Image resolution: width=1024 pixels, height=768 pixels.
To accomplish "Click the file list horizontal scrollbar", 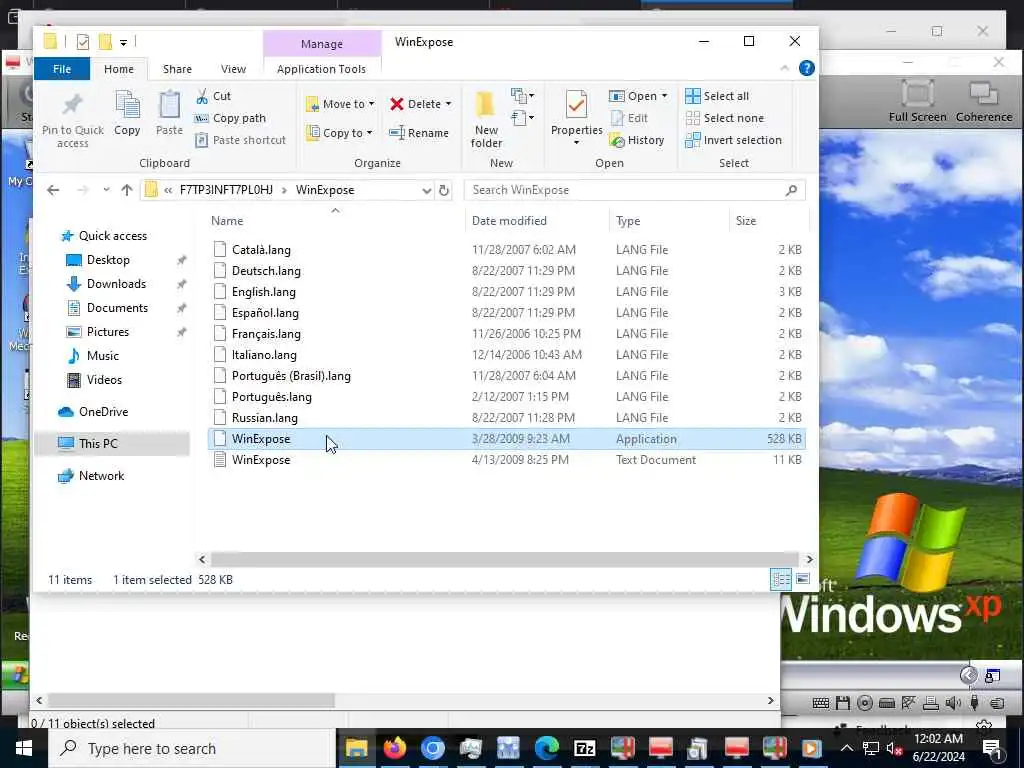I will [x=504, y=559].
